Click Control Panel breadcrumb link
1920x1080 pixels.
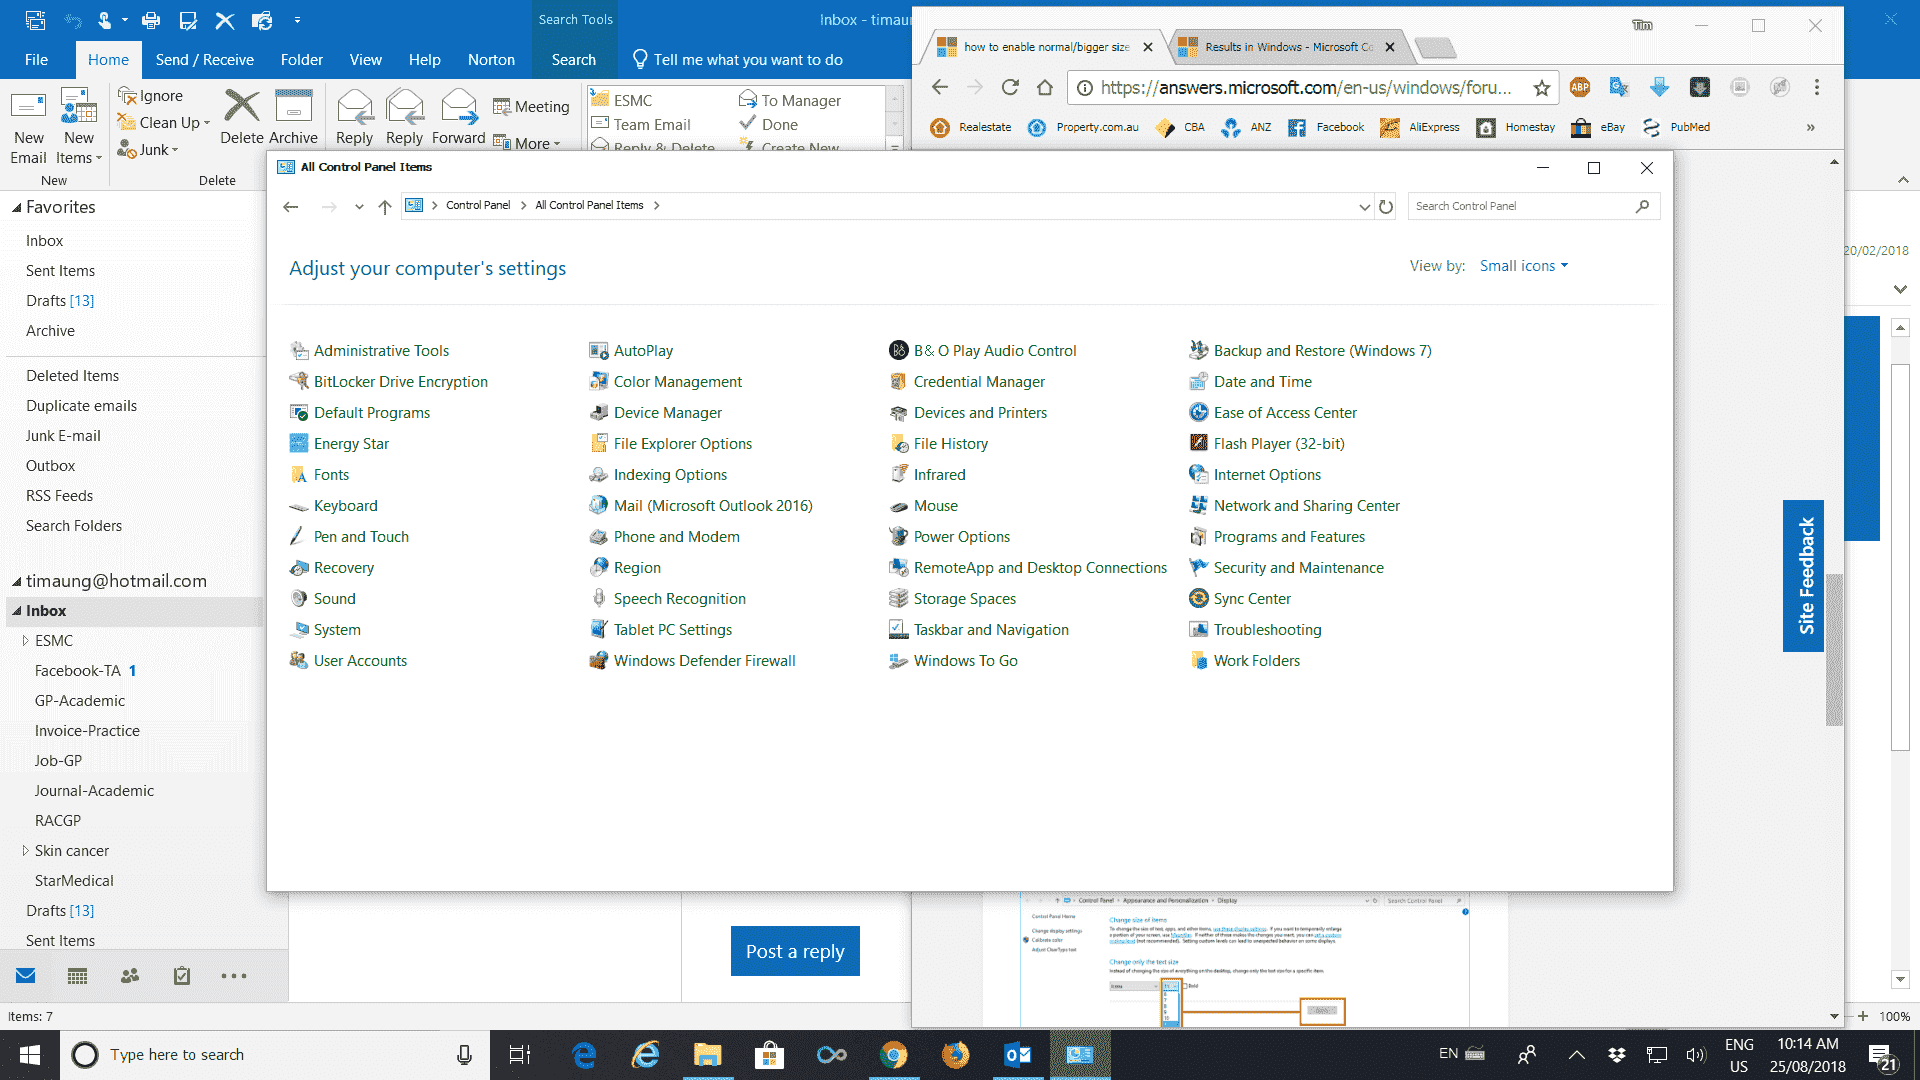(478, 206)
